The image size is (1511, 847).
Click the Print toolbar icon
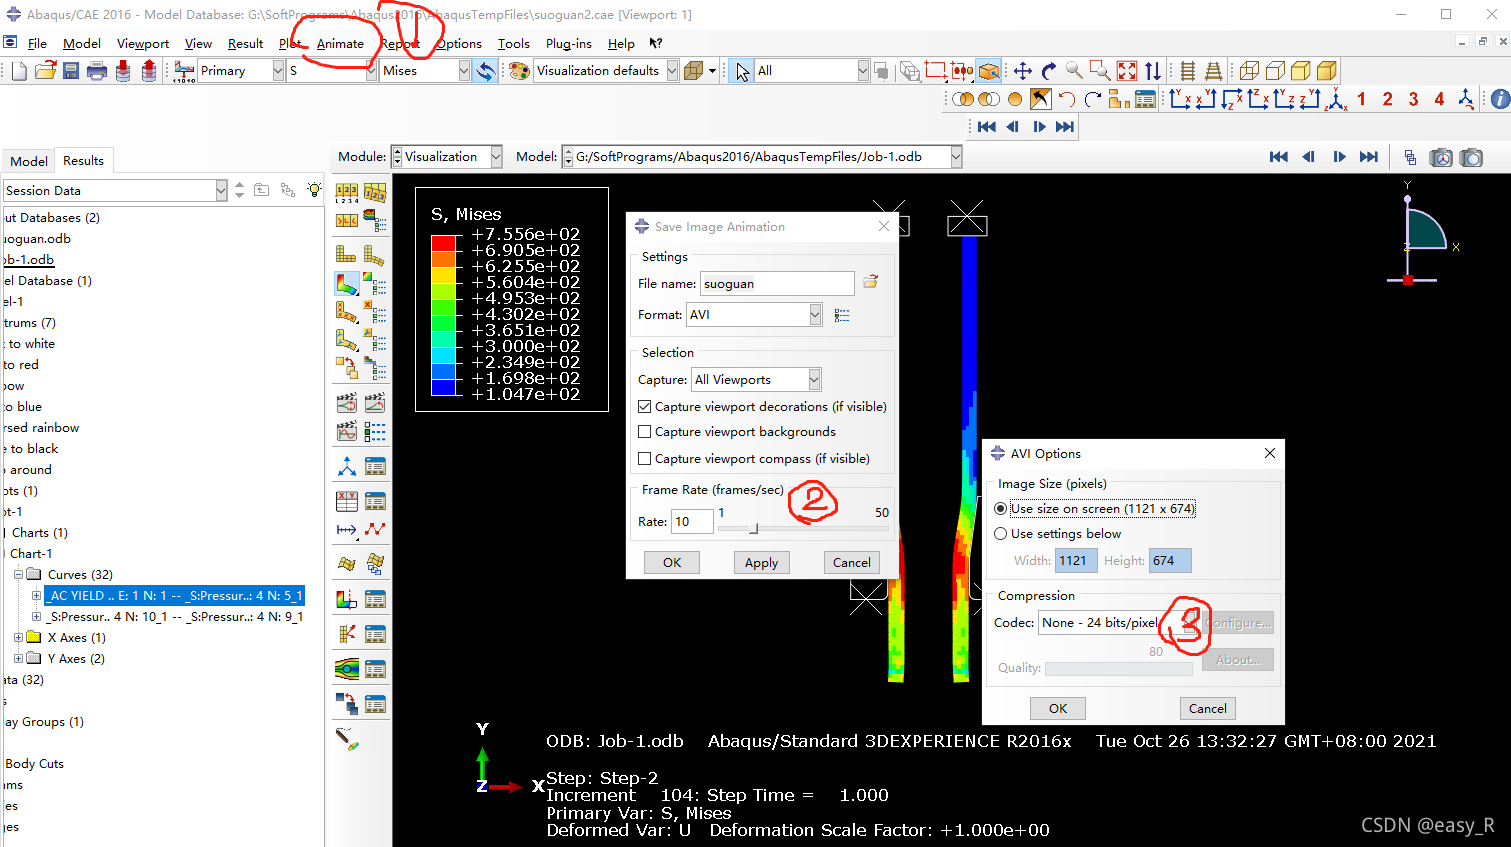pyautogui.click(x=97, y=71)
